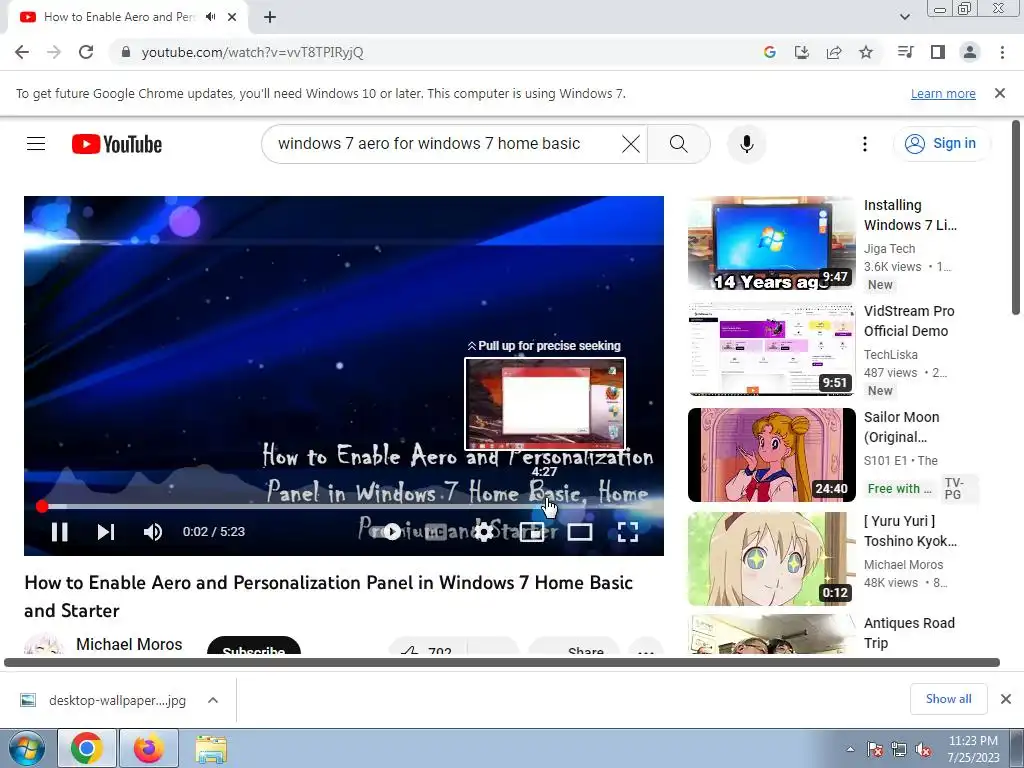Open video settings gear

483,532
